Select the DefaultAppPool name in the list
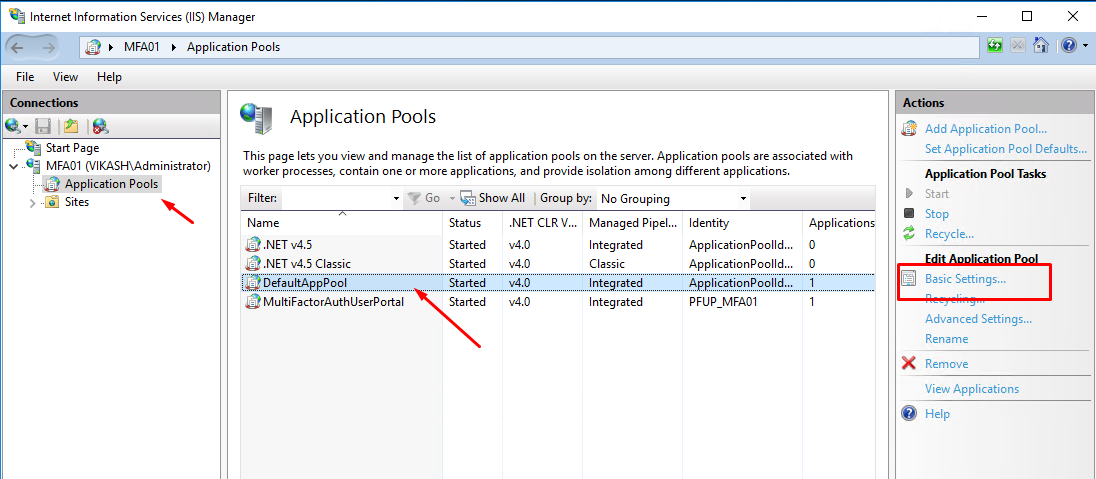This screenshot has width=1096, height=479. coord(305,283)
